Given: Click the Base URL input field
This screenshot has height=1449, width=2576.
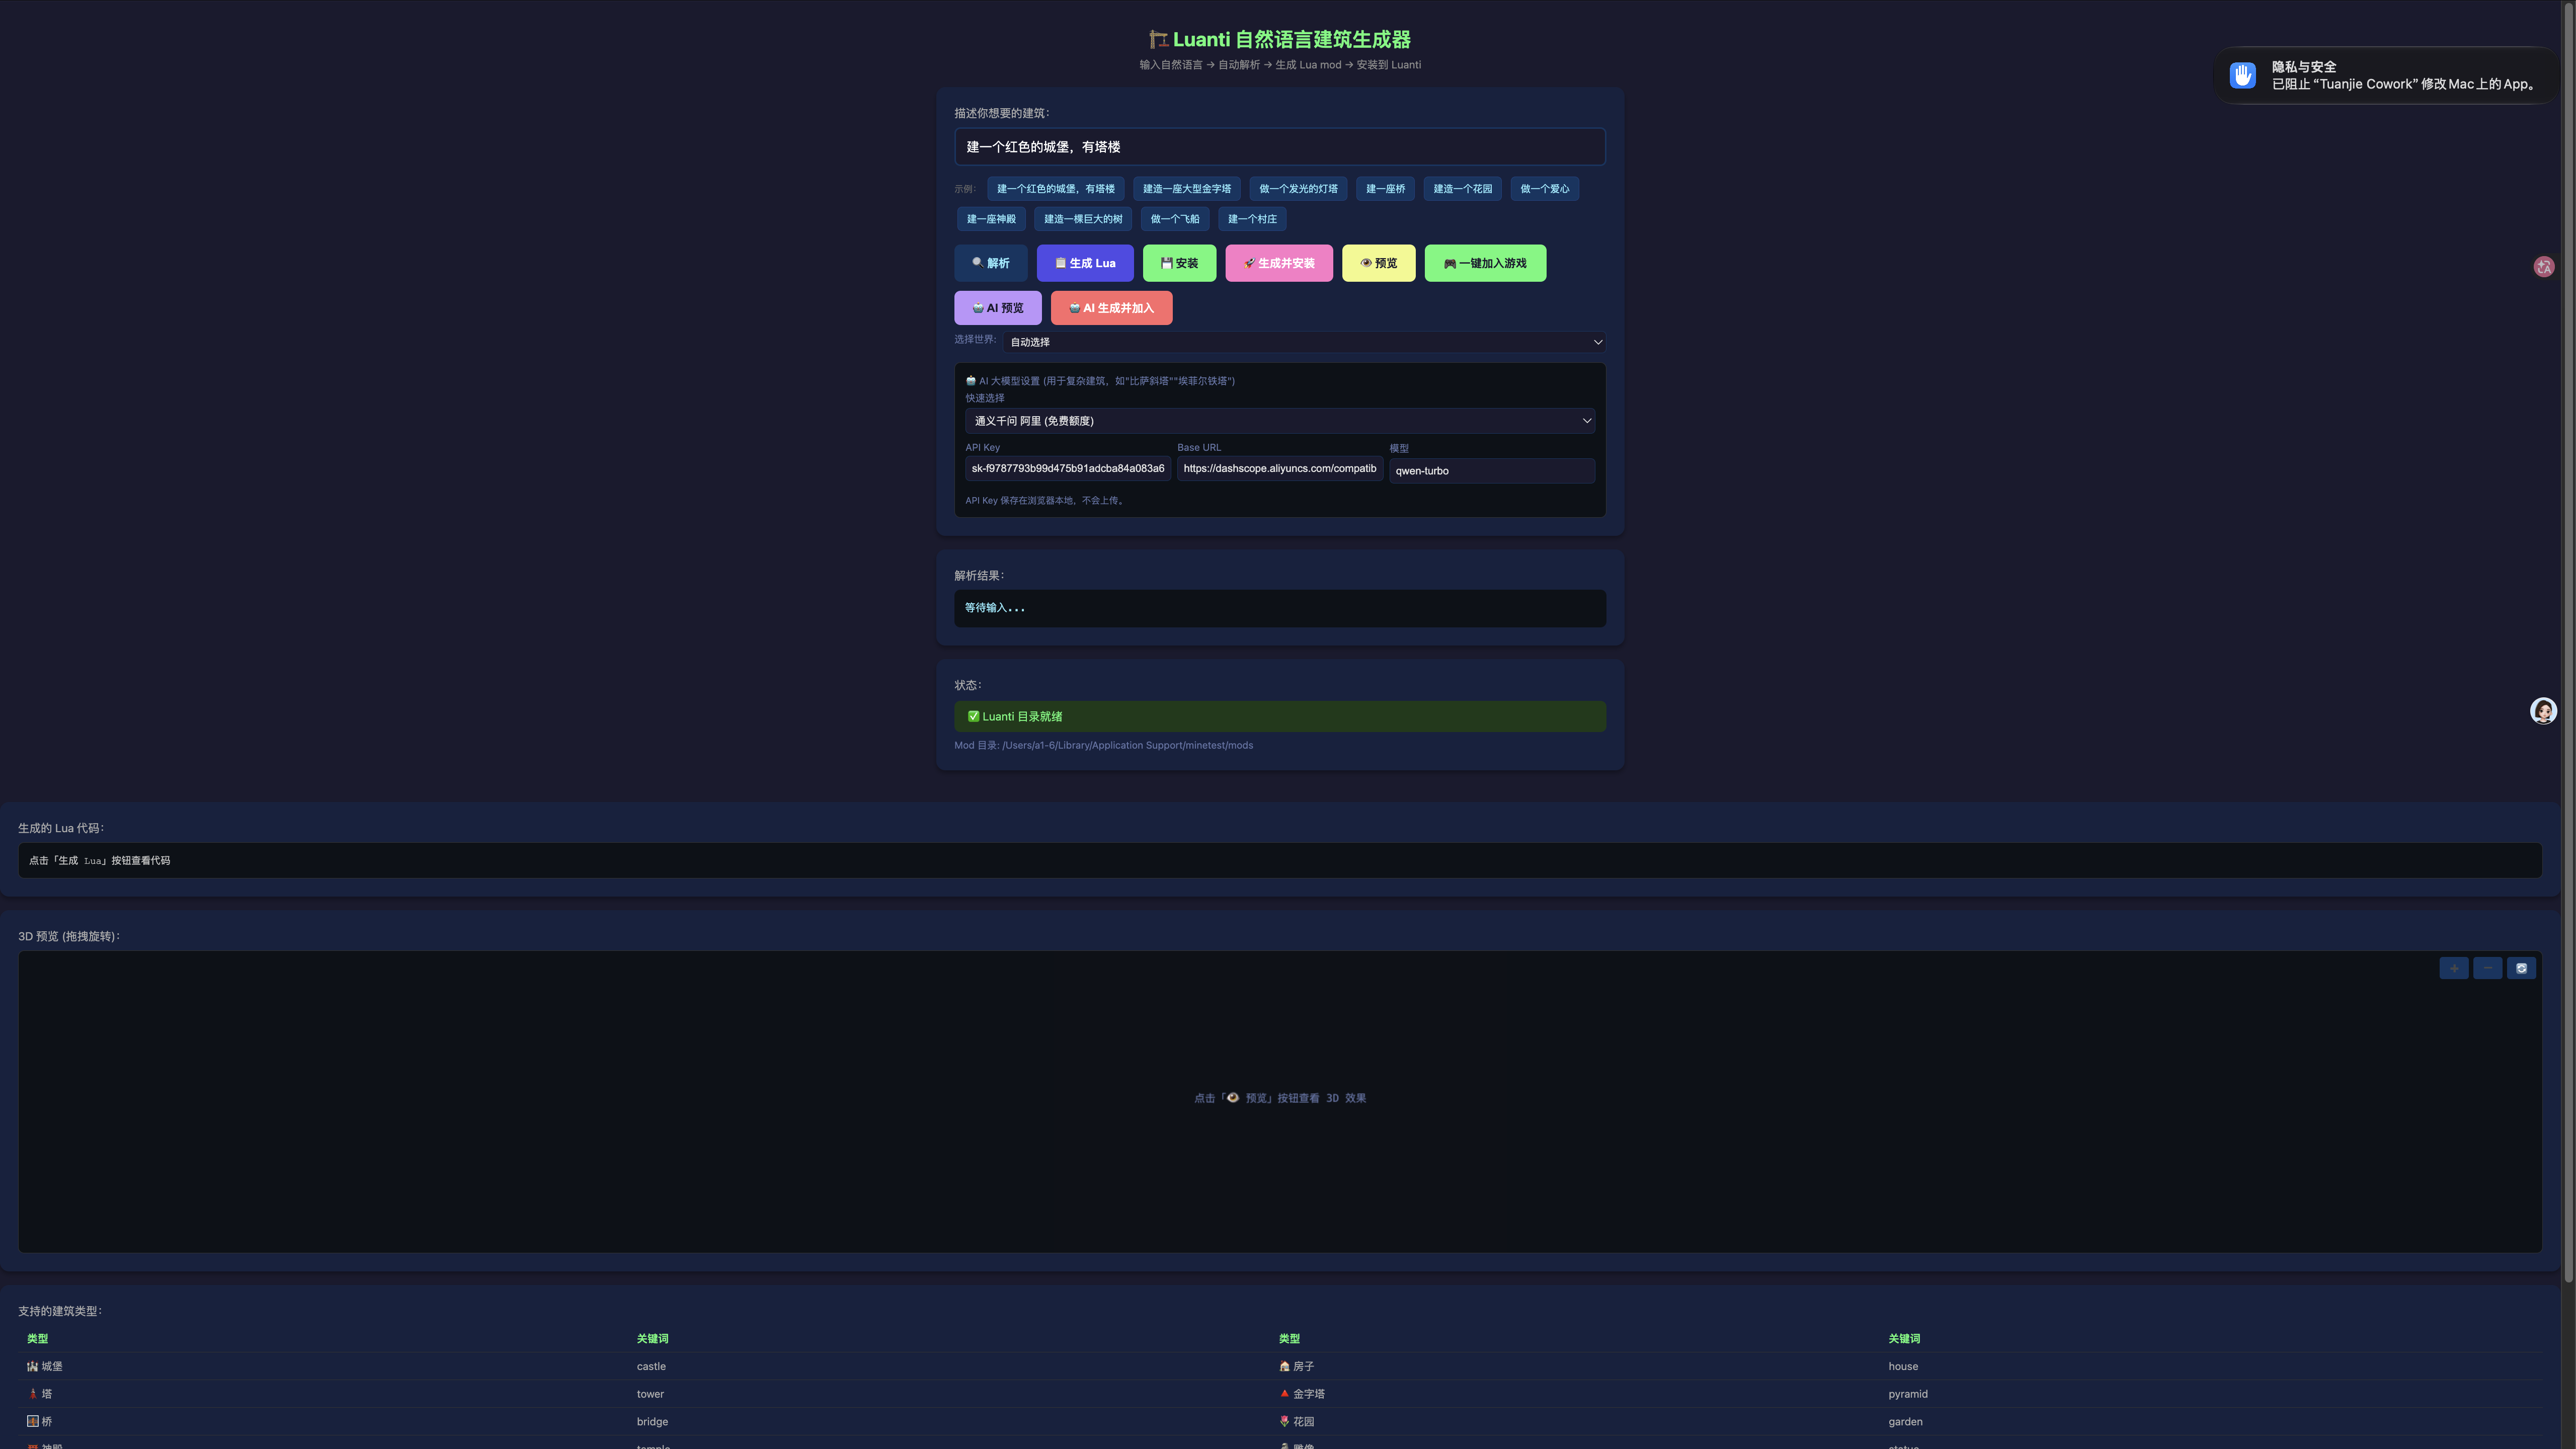Looking at the screenshot, I should pos(1280,469).
